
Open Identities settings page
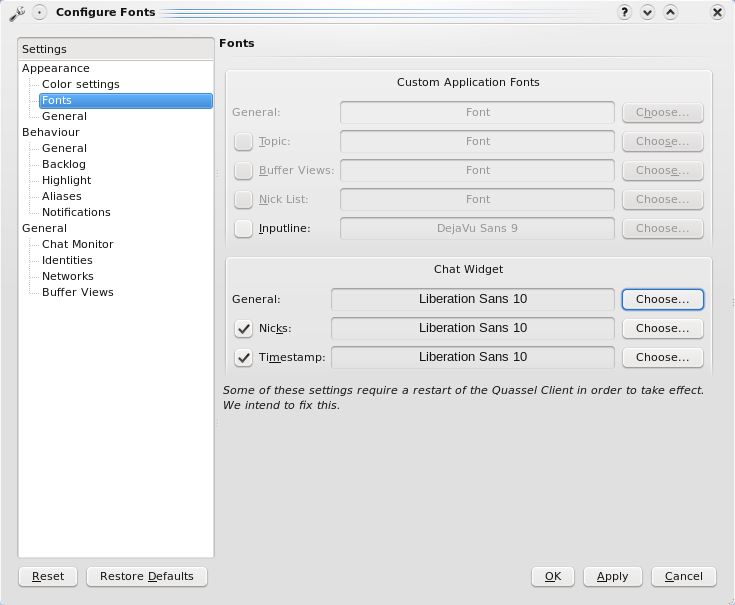[x=67, y=260]
